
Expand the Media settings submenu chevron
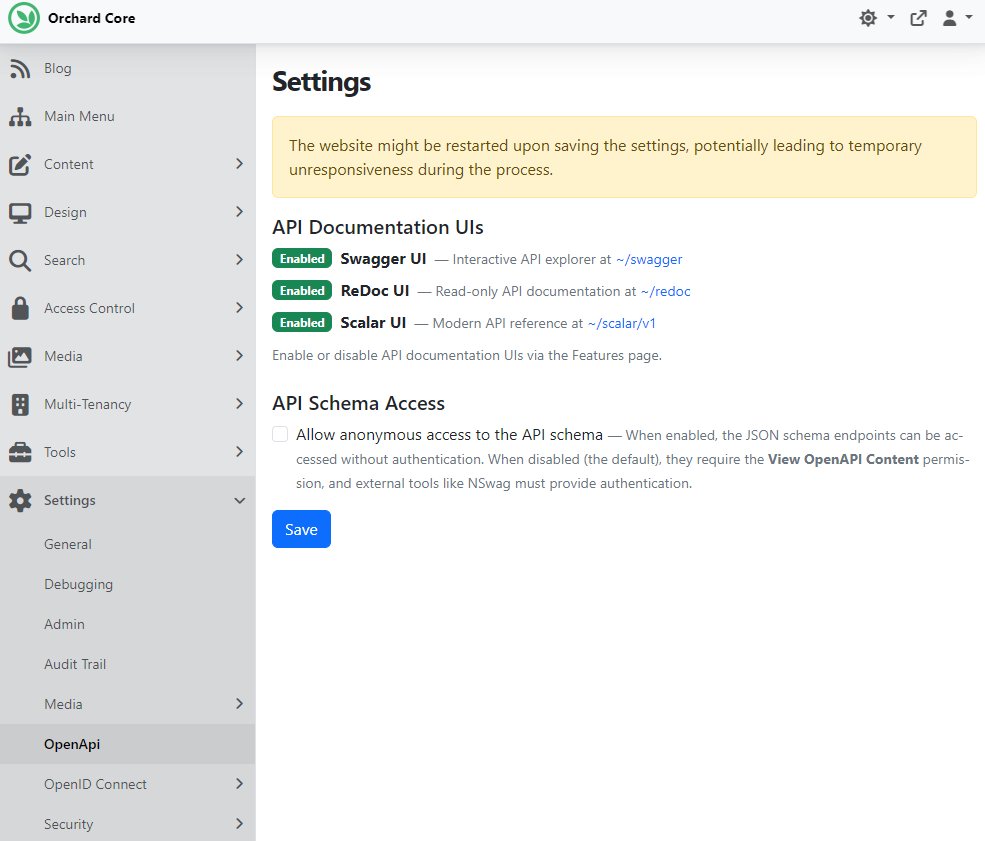click(x=239, y=703)
